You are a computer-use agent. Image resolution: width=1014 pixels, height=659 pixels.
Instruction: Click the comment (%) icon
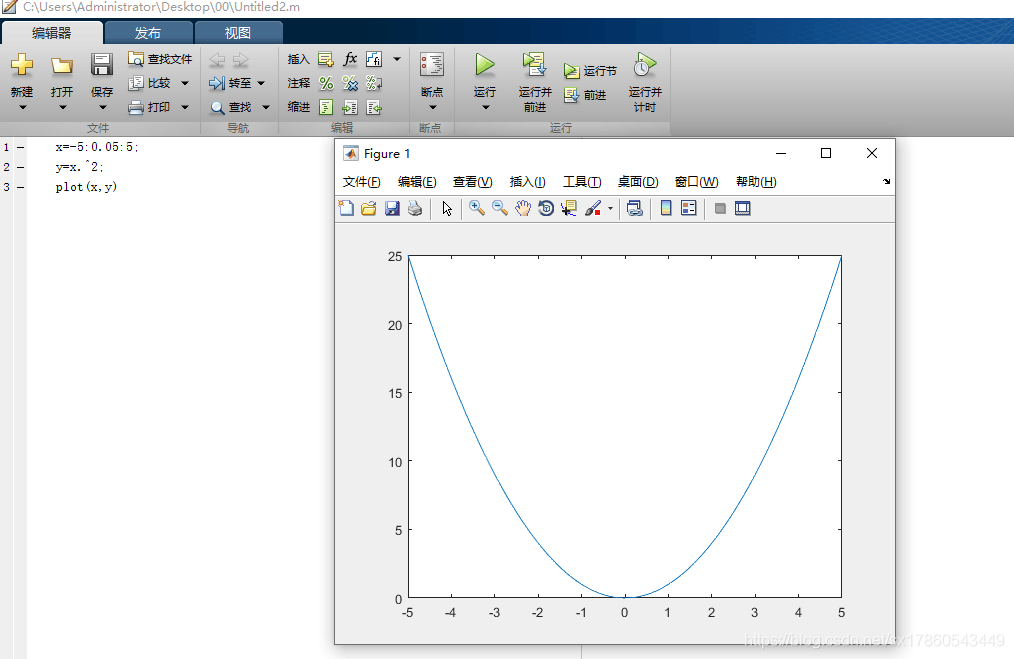[x=327, y=83]
